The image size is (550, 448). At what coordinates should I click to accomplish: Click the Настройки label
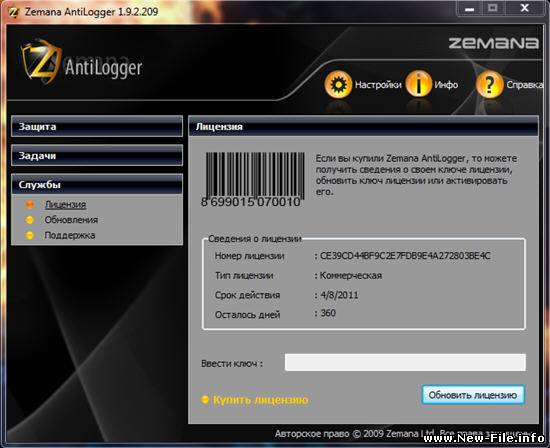tap(378, 85)
